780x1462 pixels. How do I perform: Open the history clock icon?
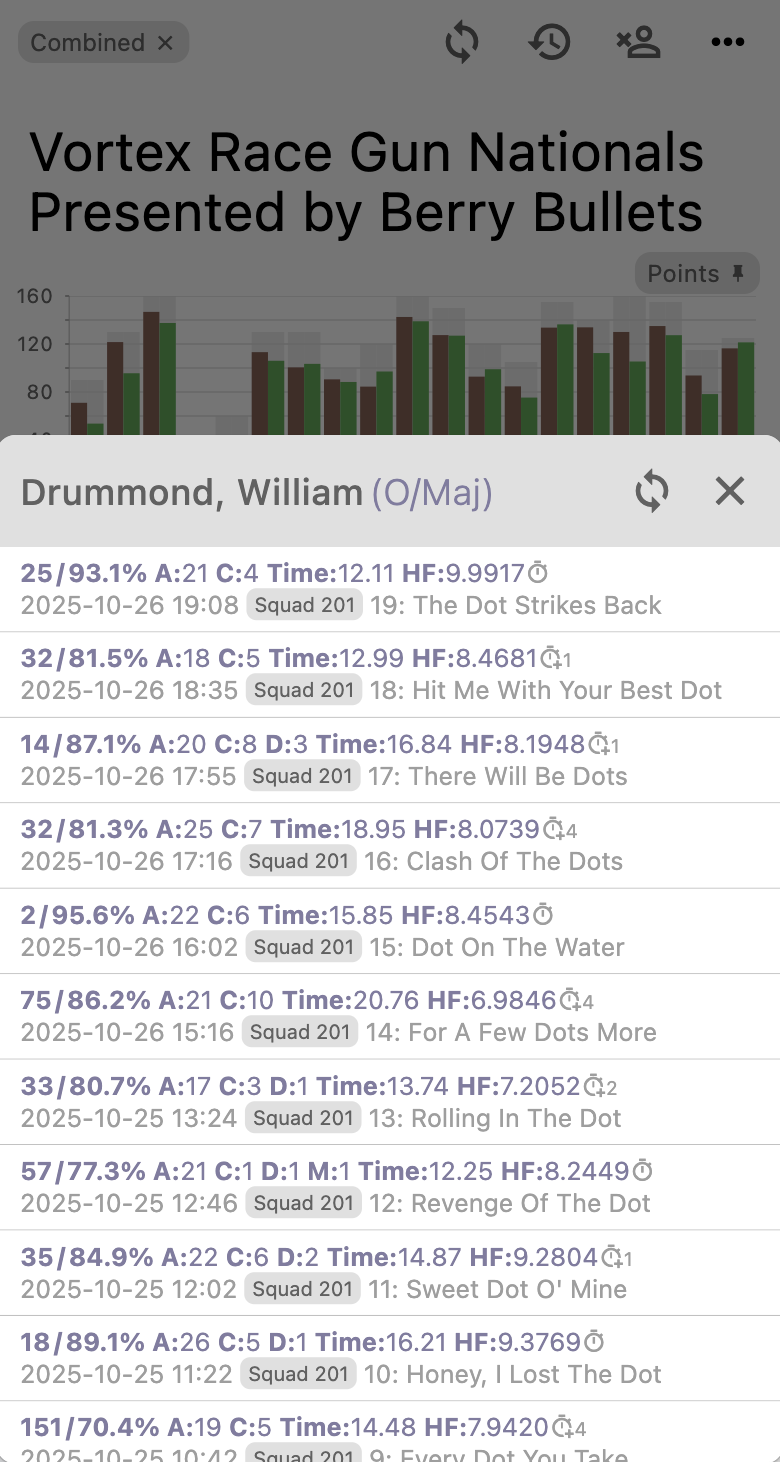(550, 42)
